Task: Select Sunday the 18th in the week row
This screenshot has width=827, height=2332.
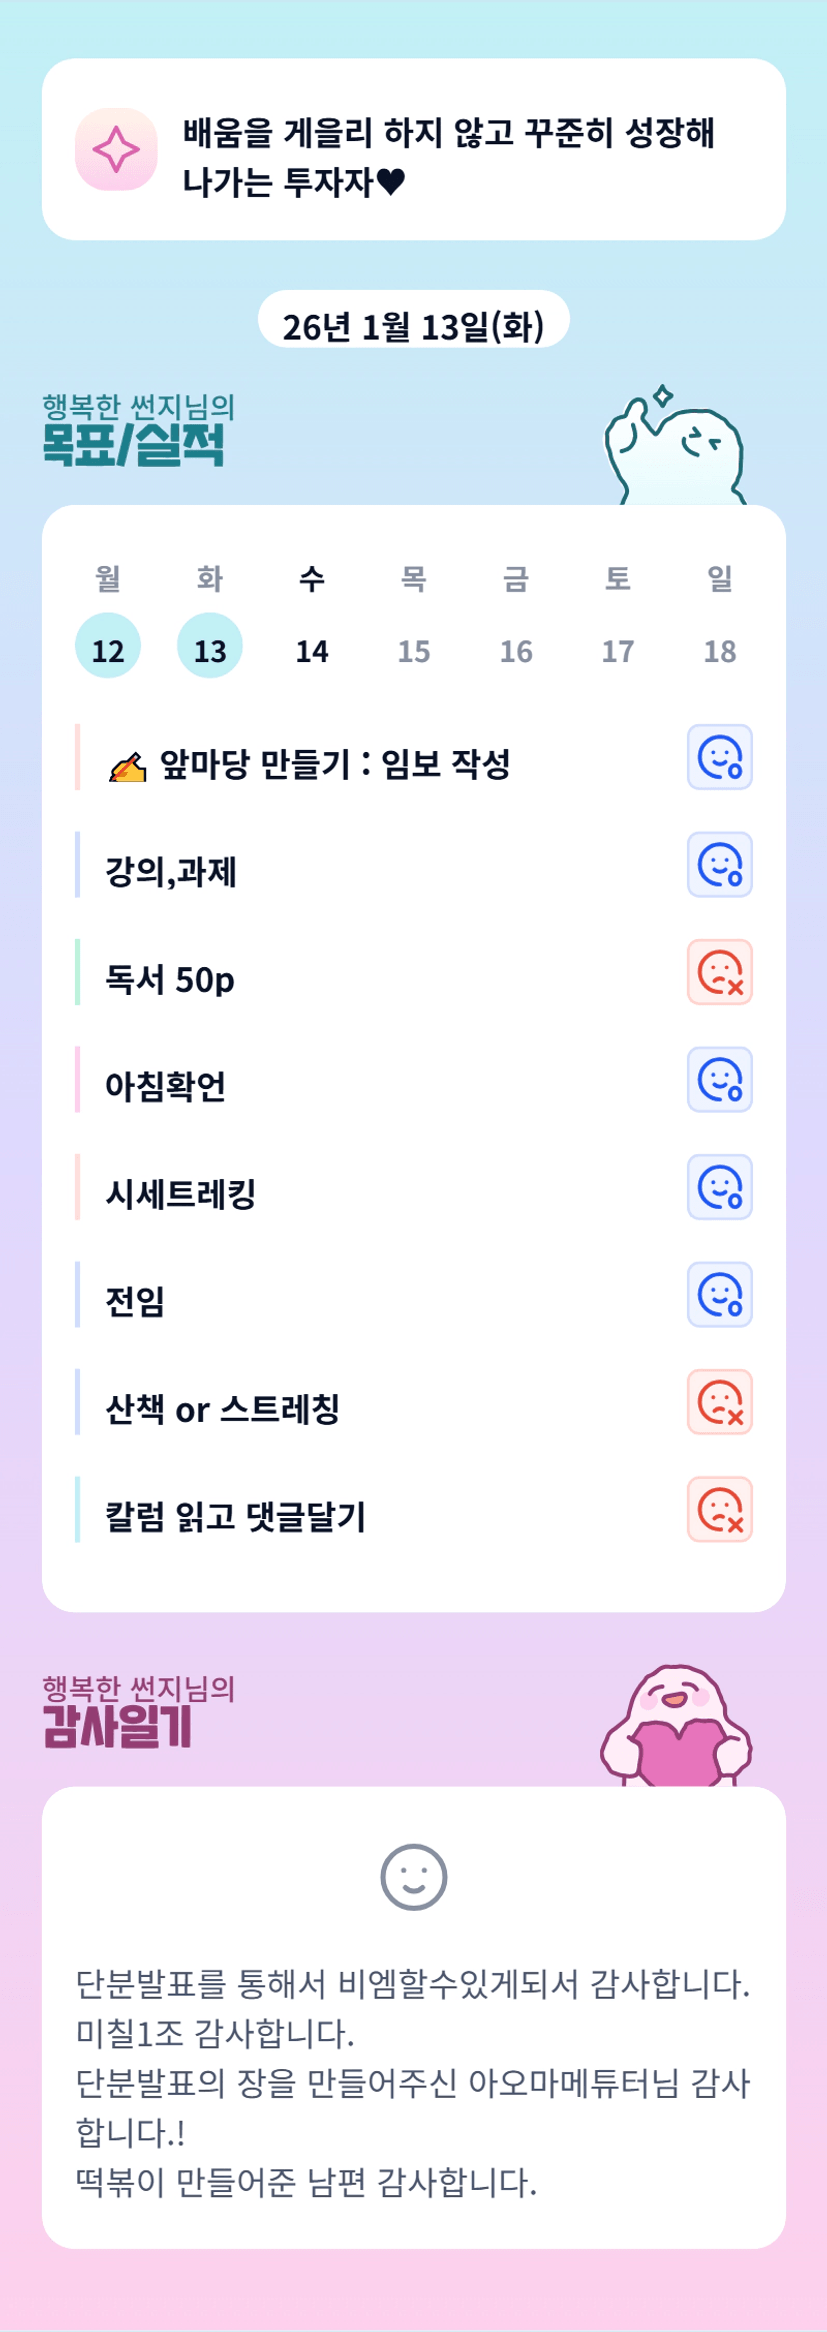Action: click(720, 650)
